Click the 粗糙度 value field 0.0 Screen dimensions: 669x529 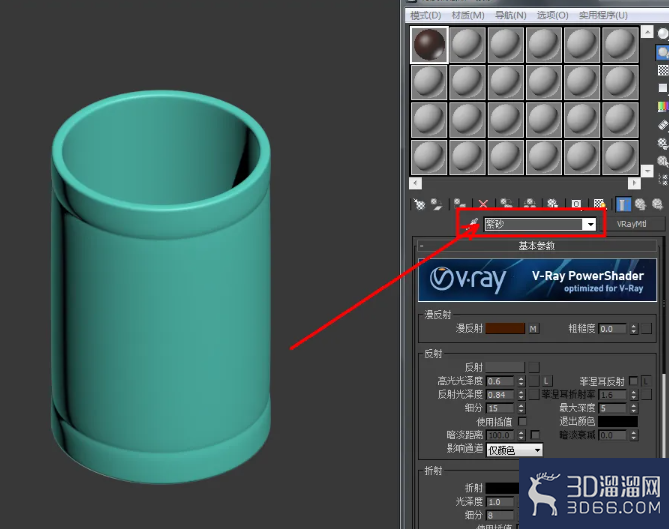pos(614,329)
